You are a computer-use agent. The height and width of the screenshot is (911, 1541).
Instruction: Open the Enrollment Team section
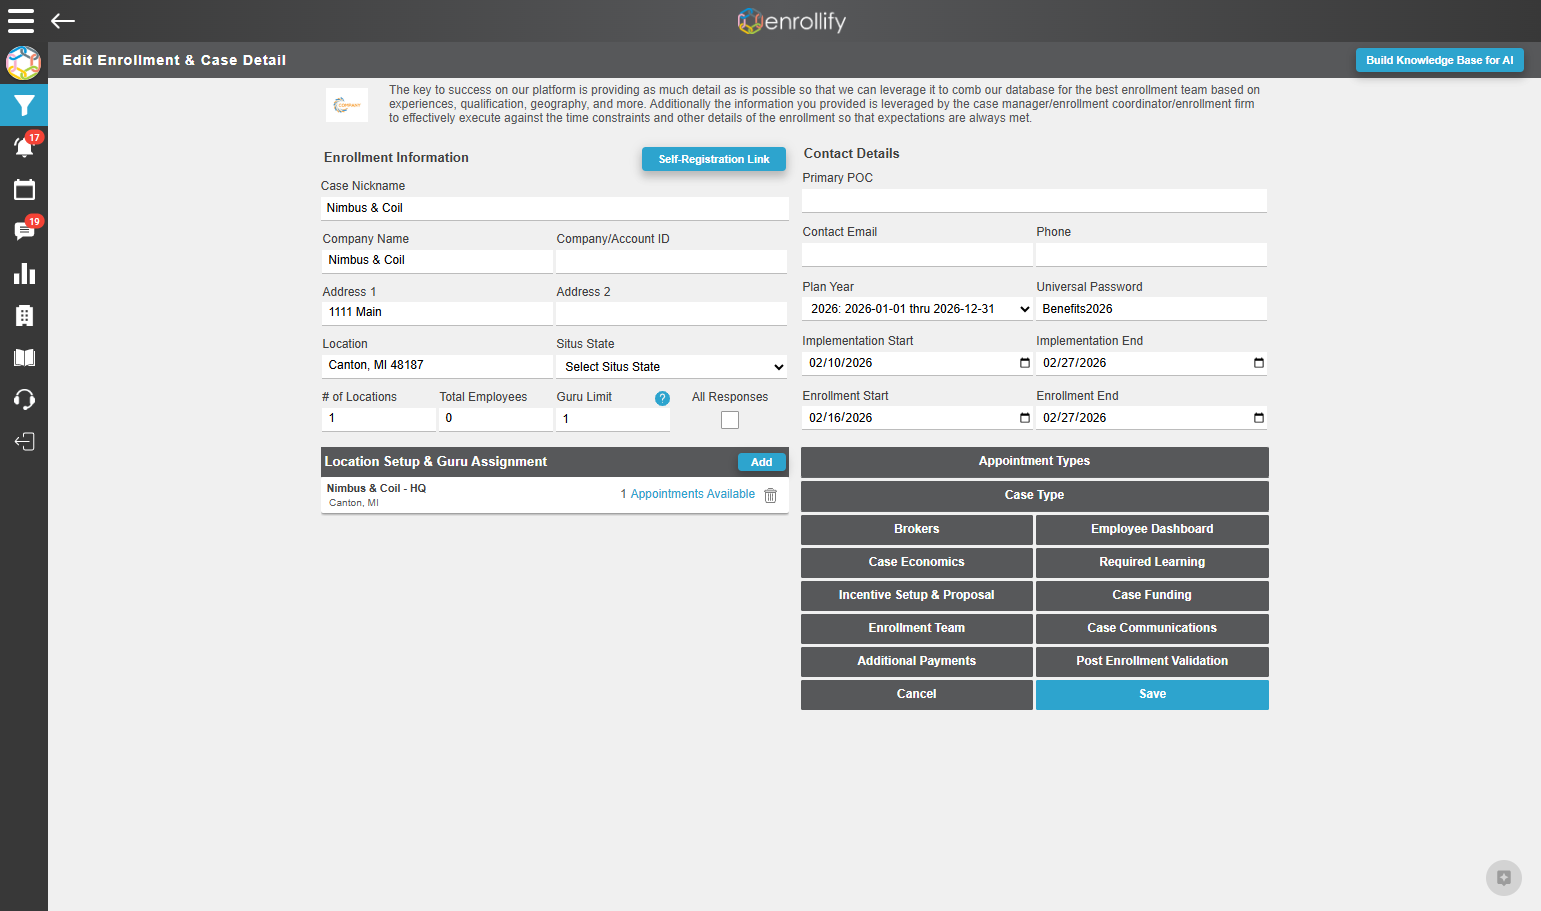pos(917,629)
